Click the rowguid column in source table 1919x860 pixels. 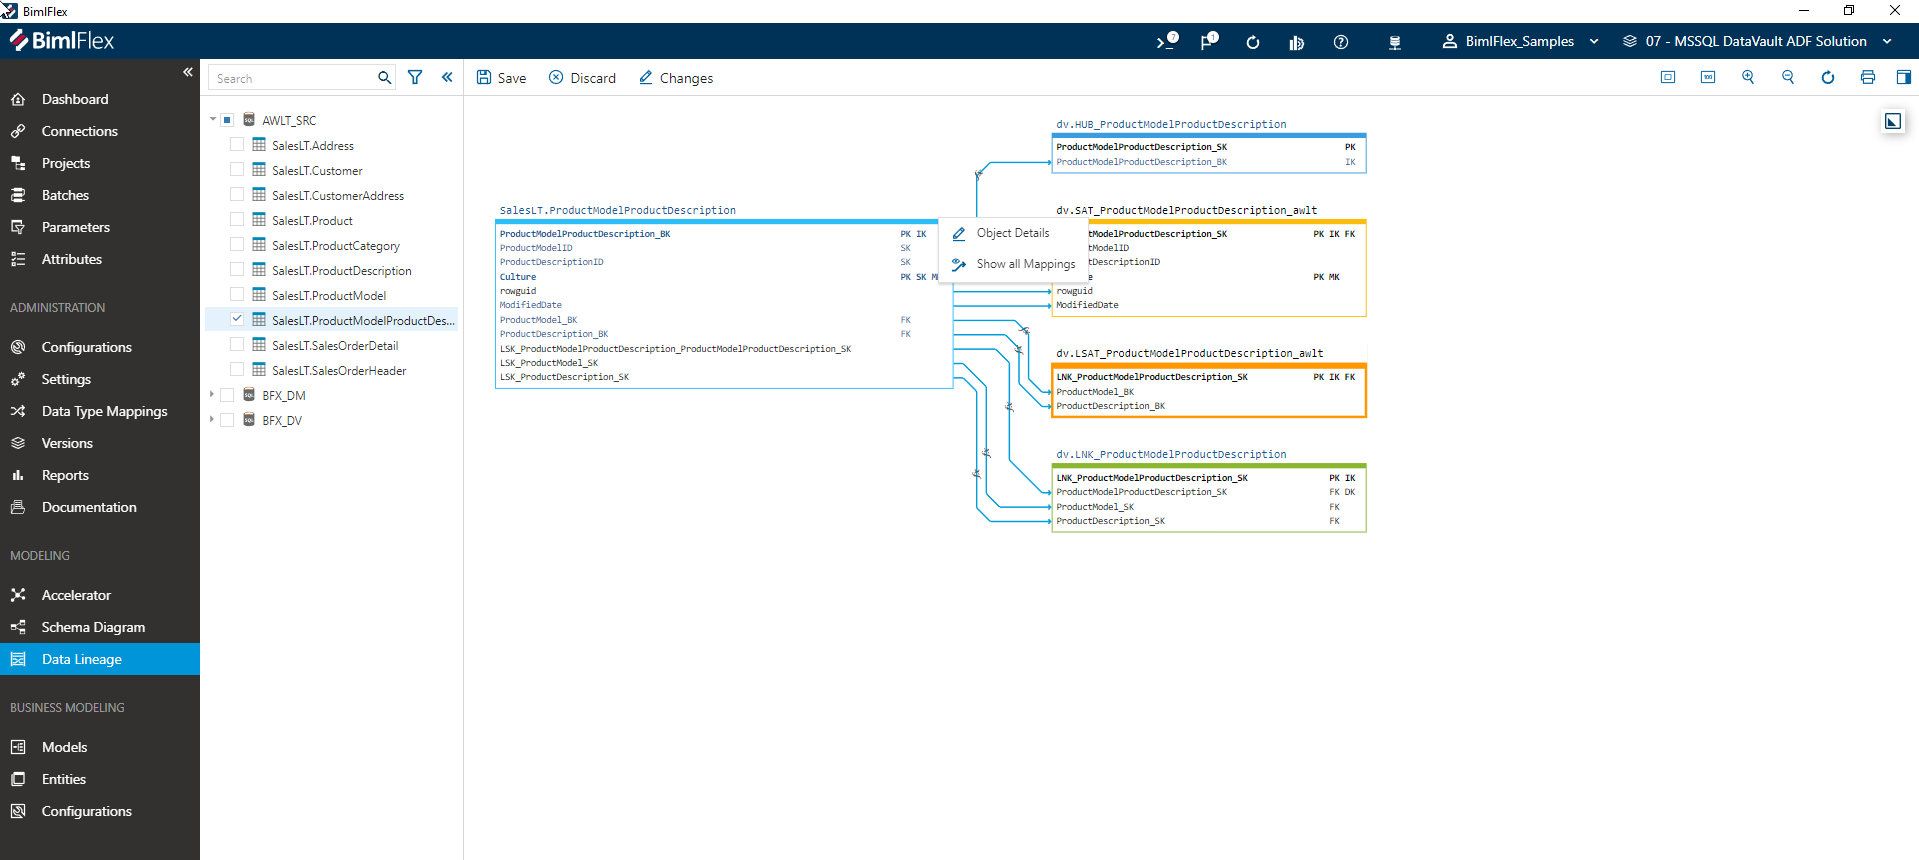tap(518, 291)
